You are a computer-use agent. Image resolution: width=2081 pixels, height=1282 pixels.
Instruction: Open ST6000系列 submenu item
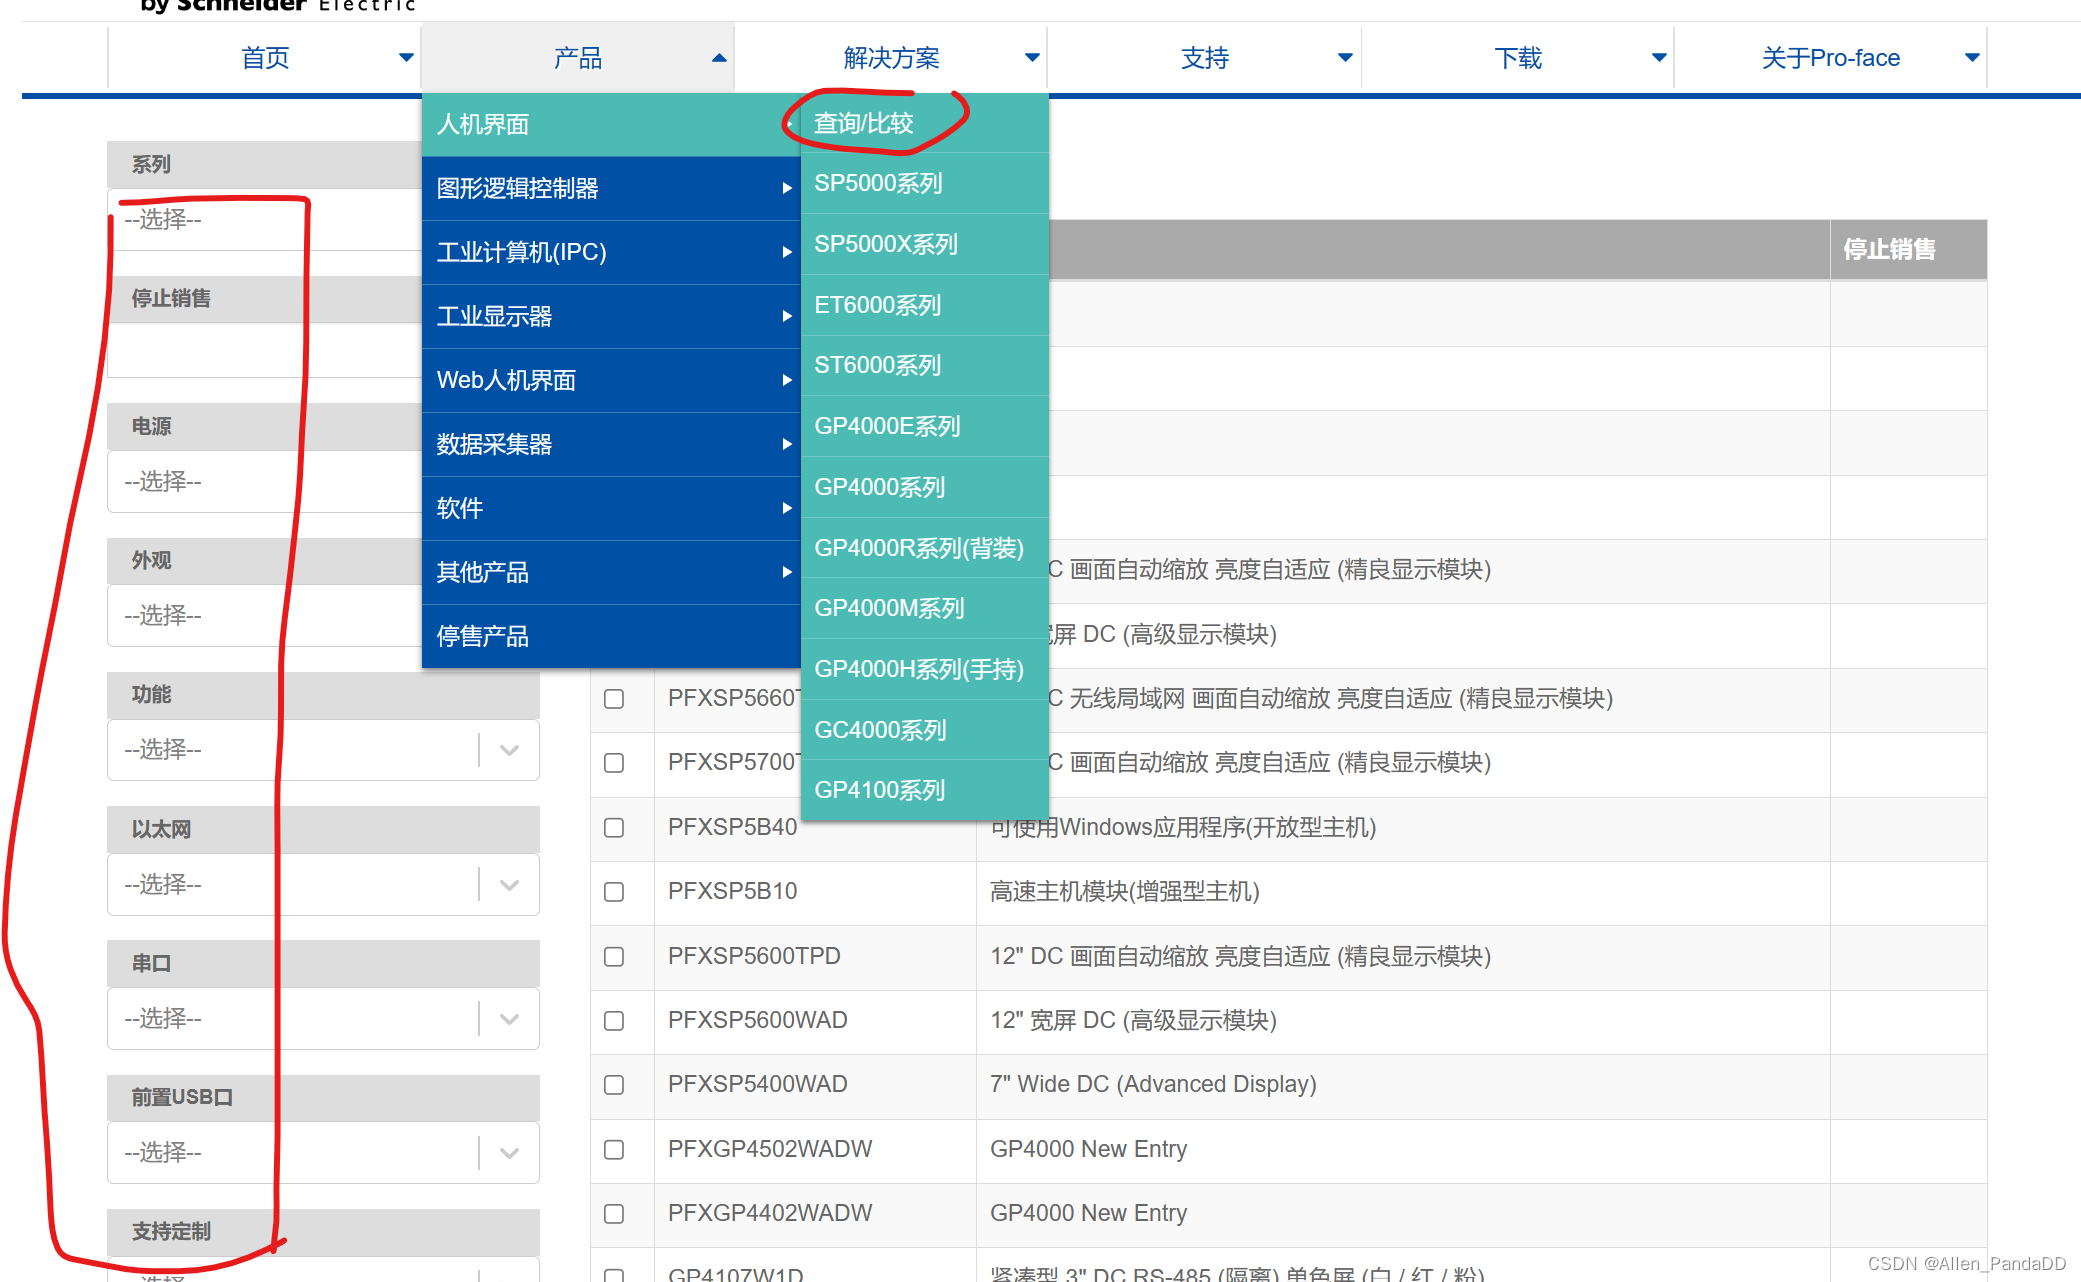[x=924, y=365]
